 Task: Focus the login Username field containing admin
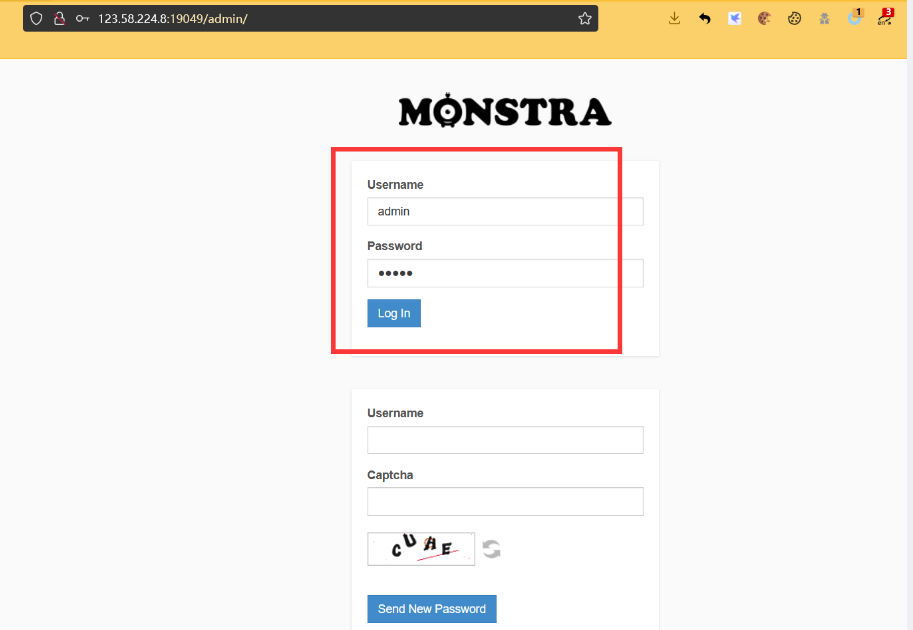coord(505,211)
